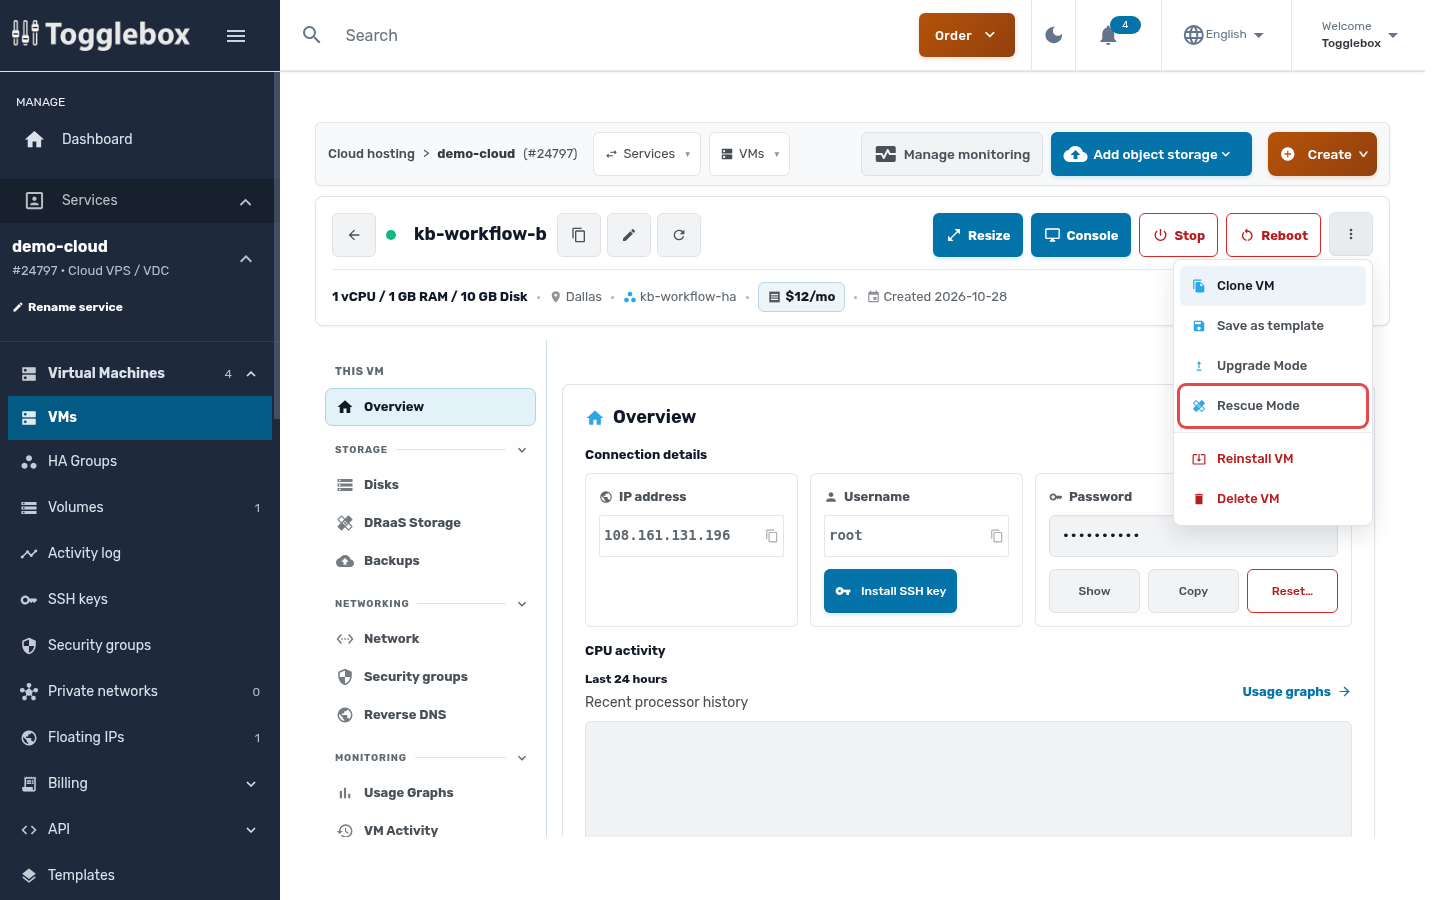Image resolution: width=1440 pixels, height=900 pixels.
Task: Edit VM name pencil icon
Action: (629, 235)
